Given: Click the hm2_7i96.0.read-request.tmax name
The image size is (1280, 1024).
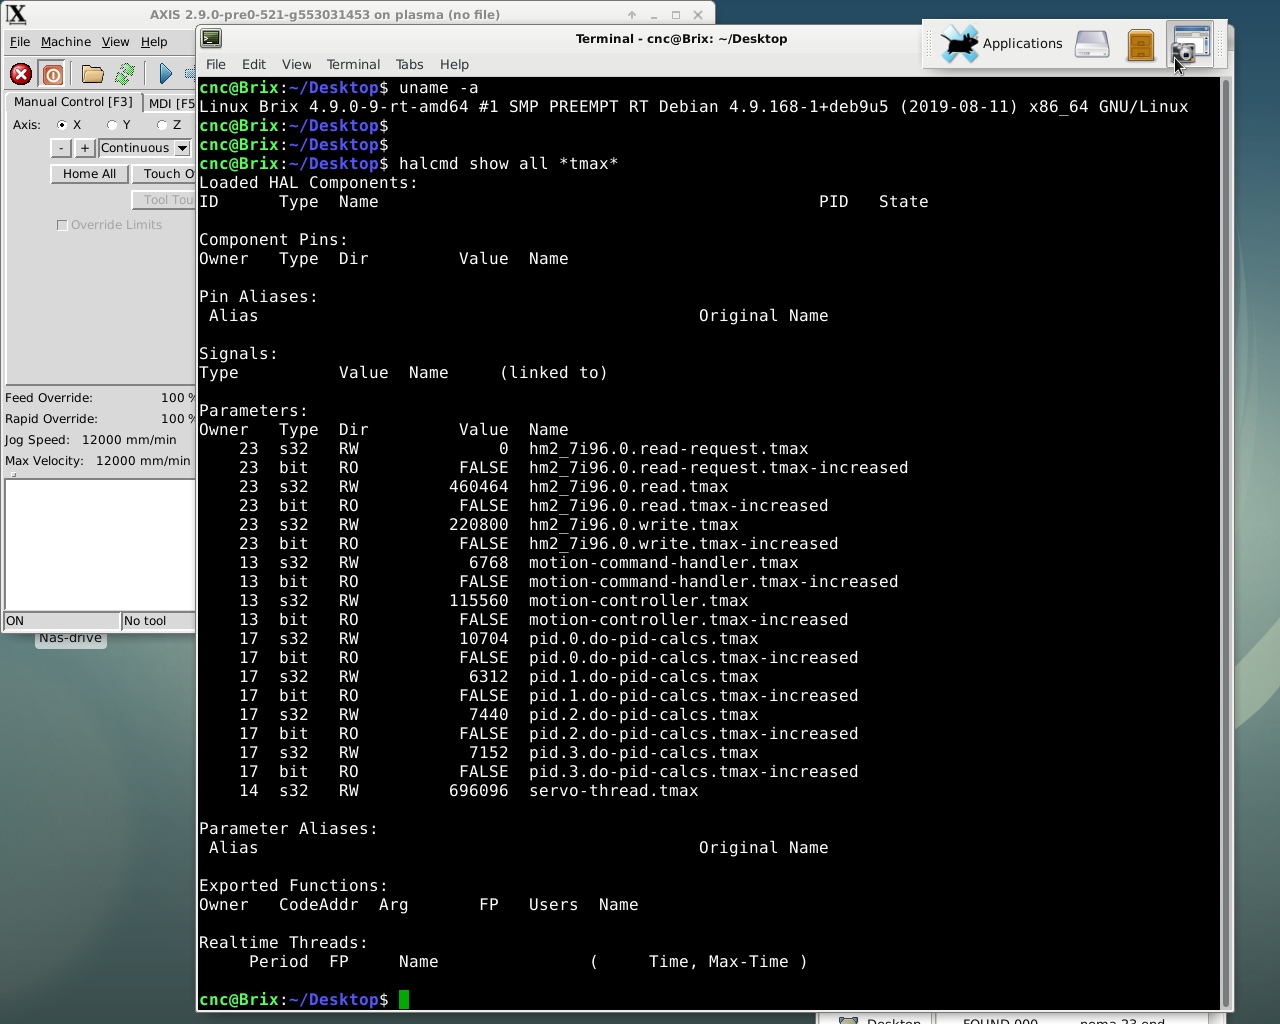Looking at the screenshot, I should tap(669, 449).
